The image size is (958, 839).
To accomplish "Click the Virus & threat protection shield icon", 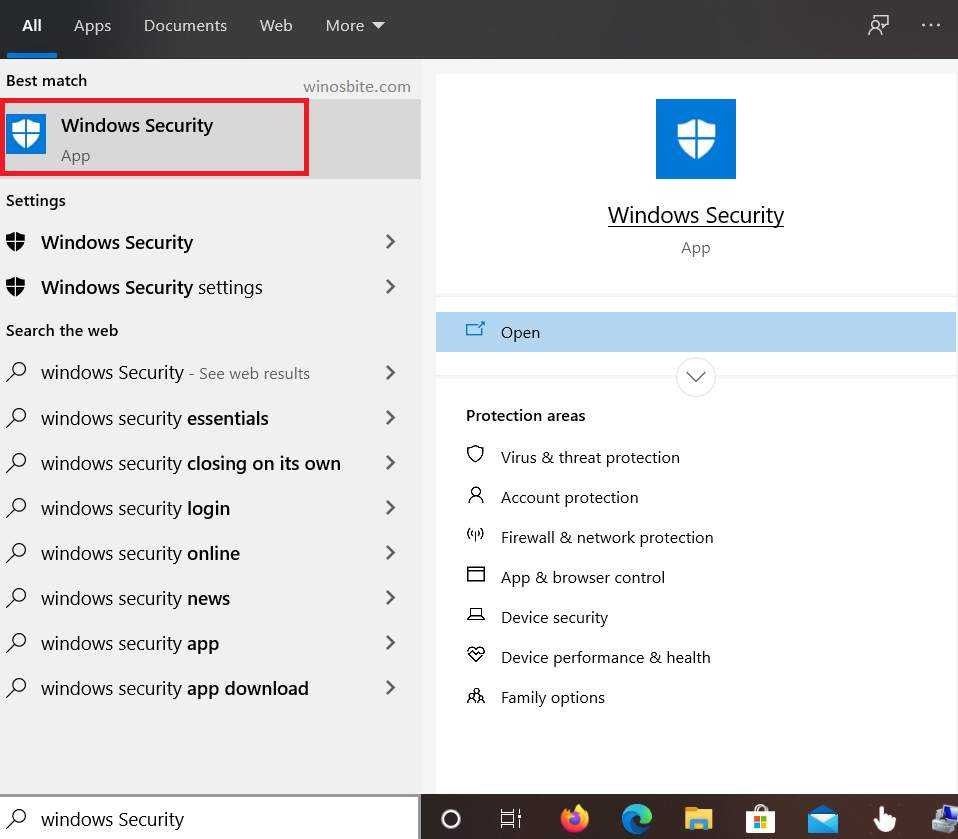I will tap(476, 456).
